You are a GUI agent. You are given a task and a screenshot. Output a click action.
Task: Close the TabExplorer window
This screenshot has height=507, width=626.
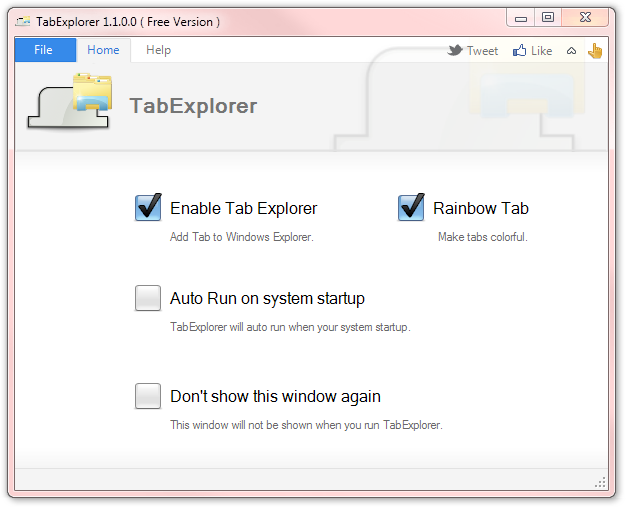[585, 18]
